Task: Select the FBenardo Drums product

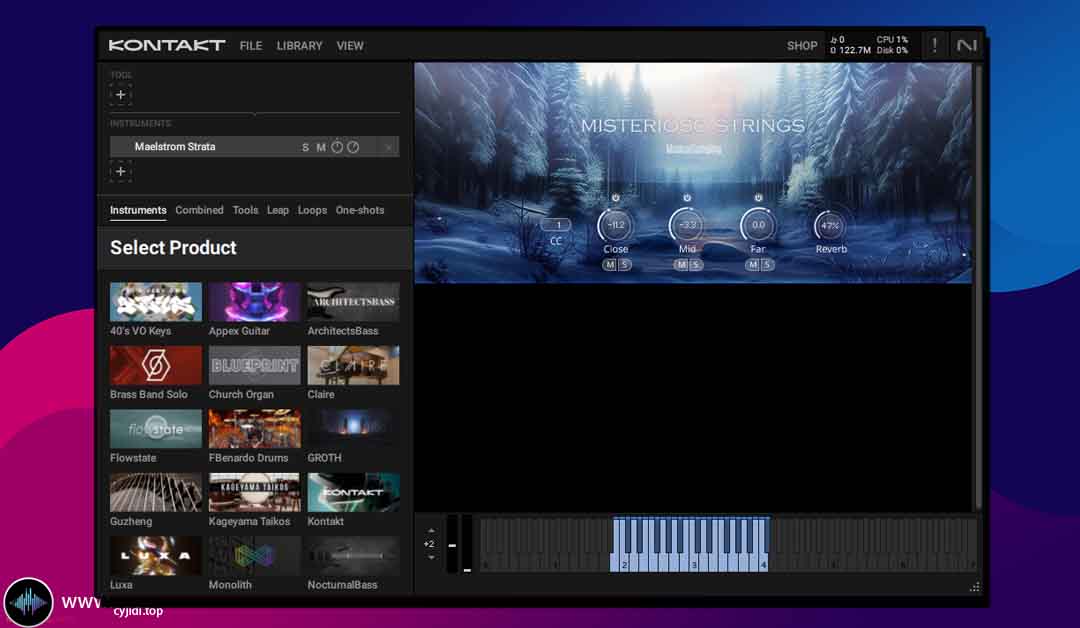Action: pos(254,436)
